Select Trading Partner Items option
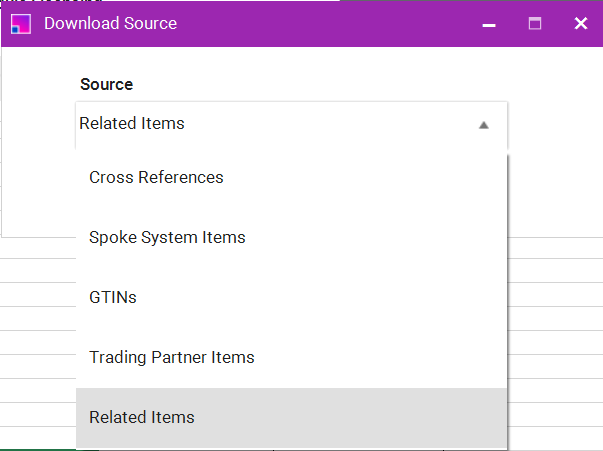 coord(172,358)
